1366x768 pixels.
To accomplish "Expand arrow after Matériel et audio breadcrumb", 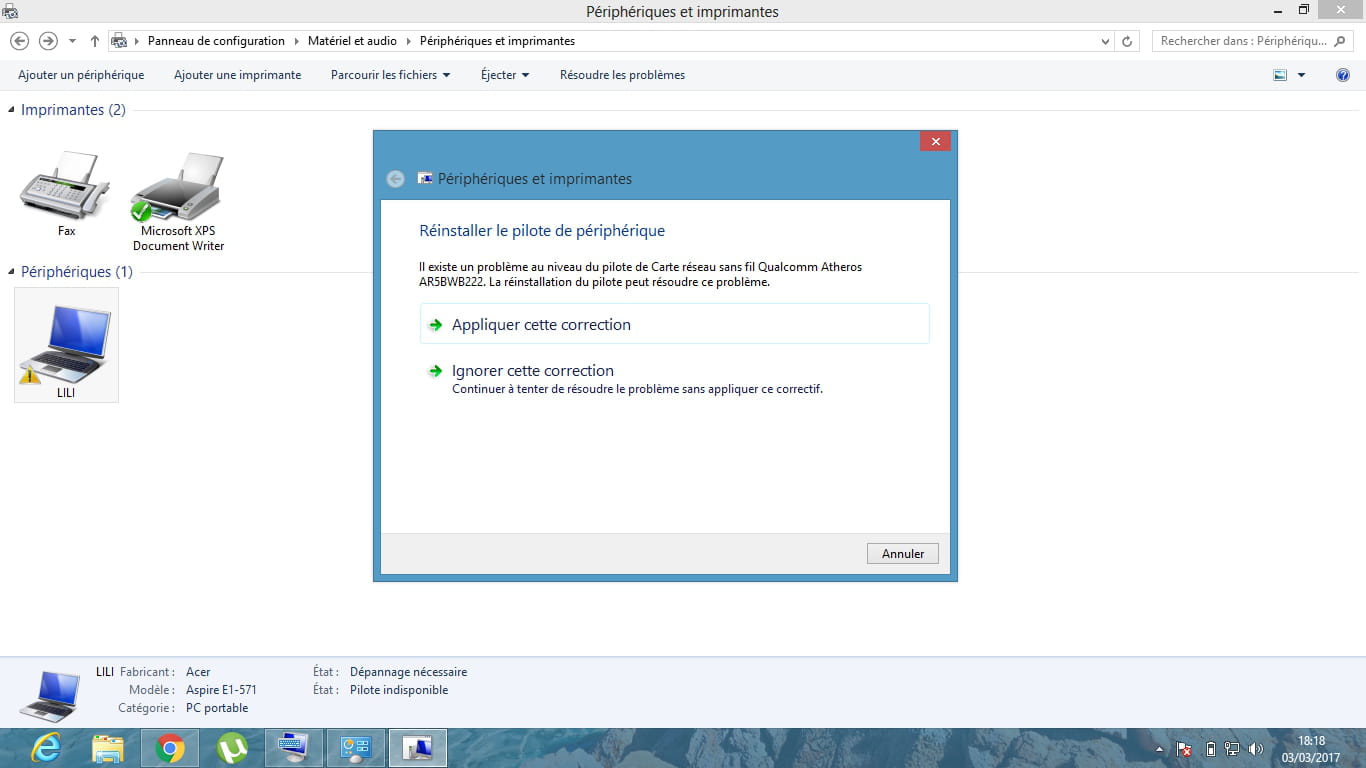I will 408,42.
